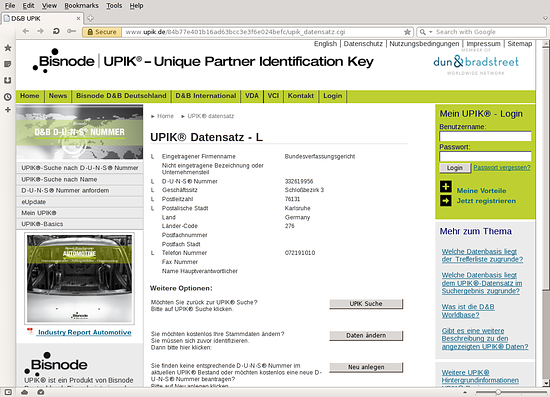Open Industry Report Automotive thumbnail
The image size is (550, 397).
(80, 278)
